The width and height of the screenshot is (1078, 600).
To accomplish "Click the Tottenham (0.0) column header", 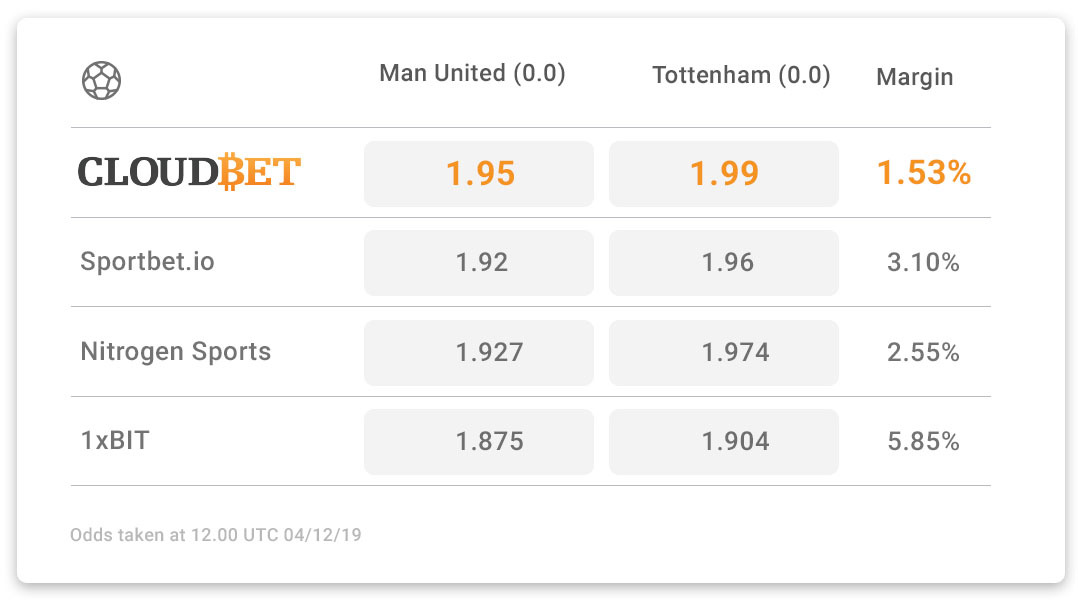I will pos(741,75).
